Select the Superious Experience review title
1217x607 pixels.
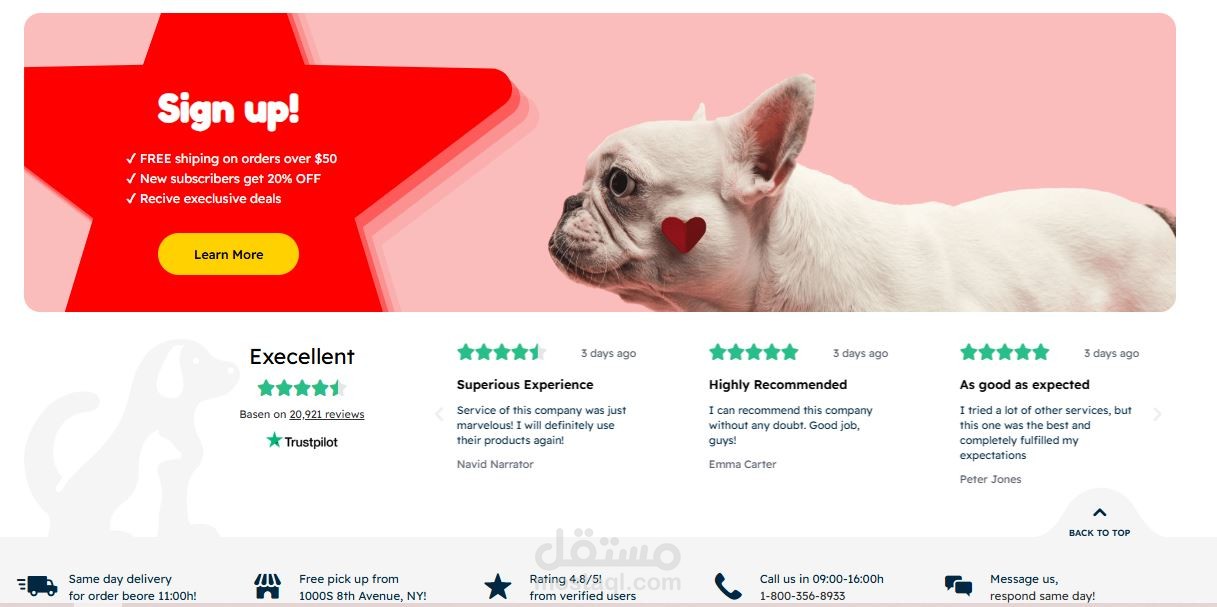pos(525,384)
